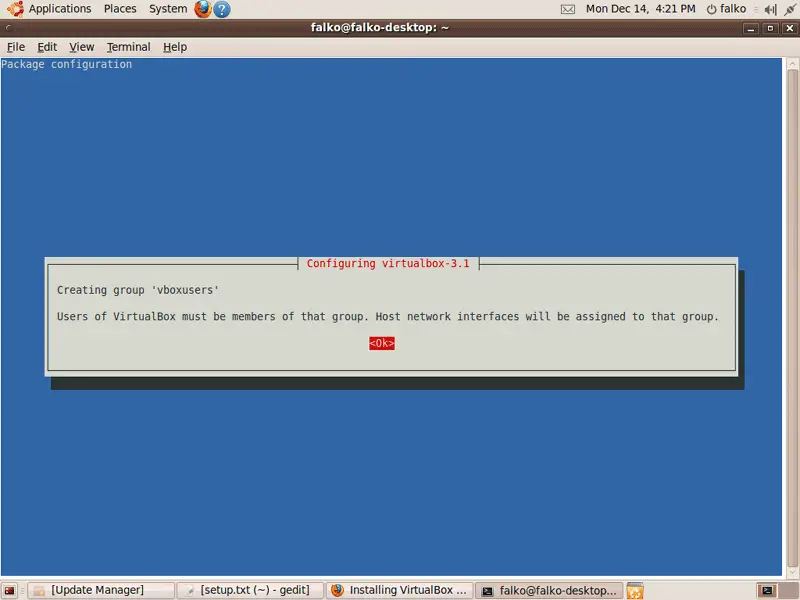Viewport: 800px width, 600px height.
Task: Open the Help icon in top panel
Action: click(222, 9)
